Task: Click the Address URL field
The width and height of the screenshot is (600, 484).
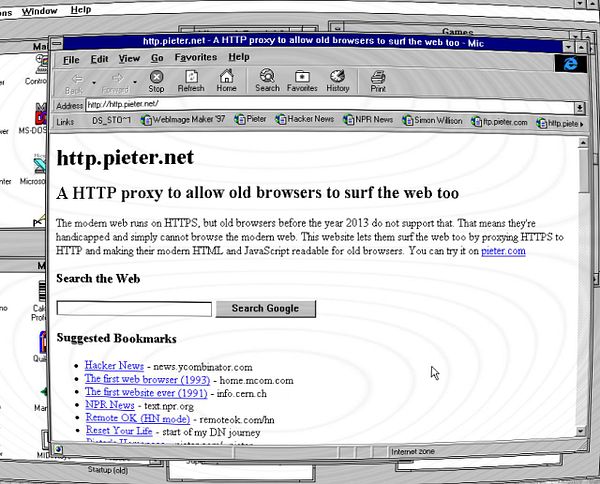Action: pos(330,105)
